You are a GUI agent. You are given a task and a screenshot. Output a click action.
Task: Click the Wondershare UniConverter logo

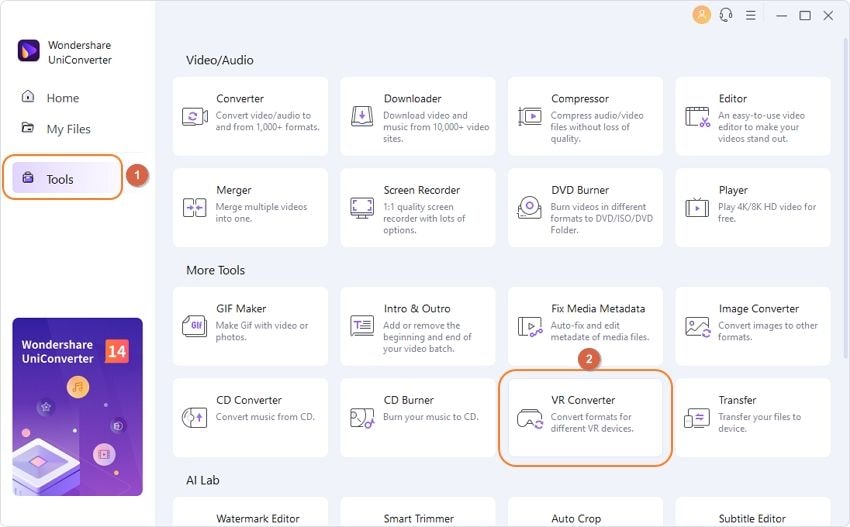[29, 51]
